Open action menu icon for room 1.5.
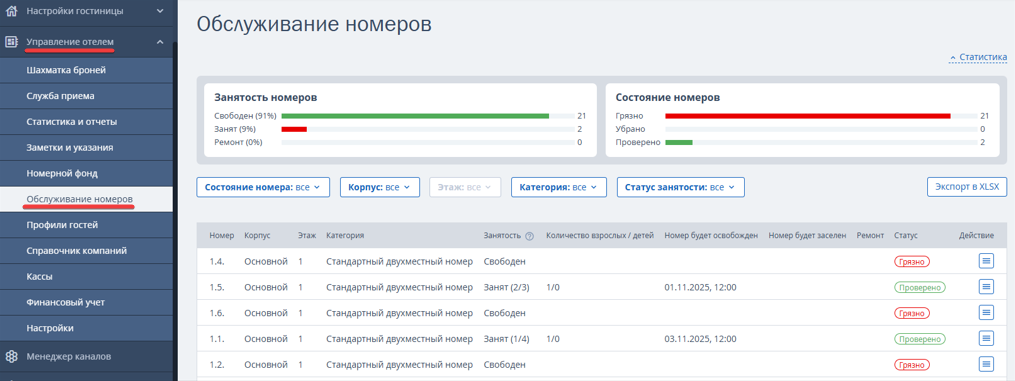 click(986, 287)
